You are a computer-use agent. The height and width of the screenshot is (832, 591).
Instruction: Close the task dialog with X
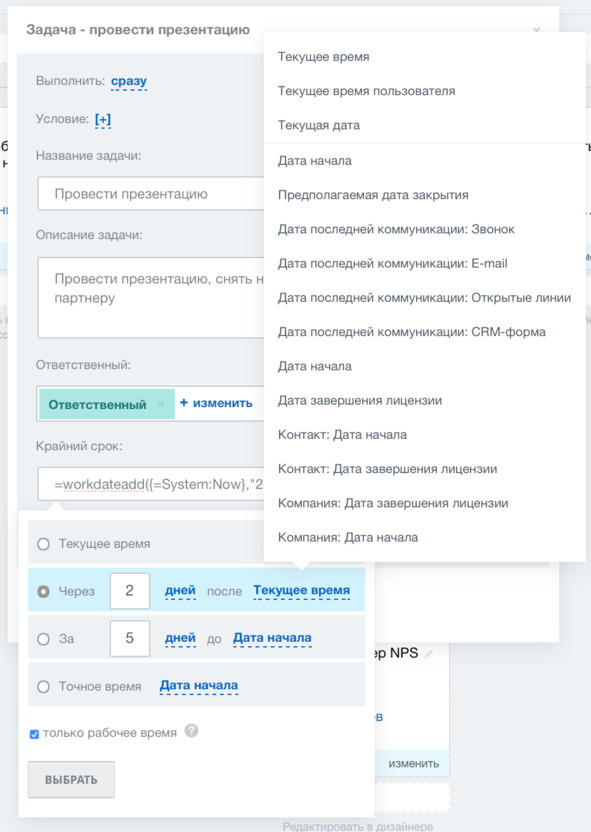click(537, 30)
